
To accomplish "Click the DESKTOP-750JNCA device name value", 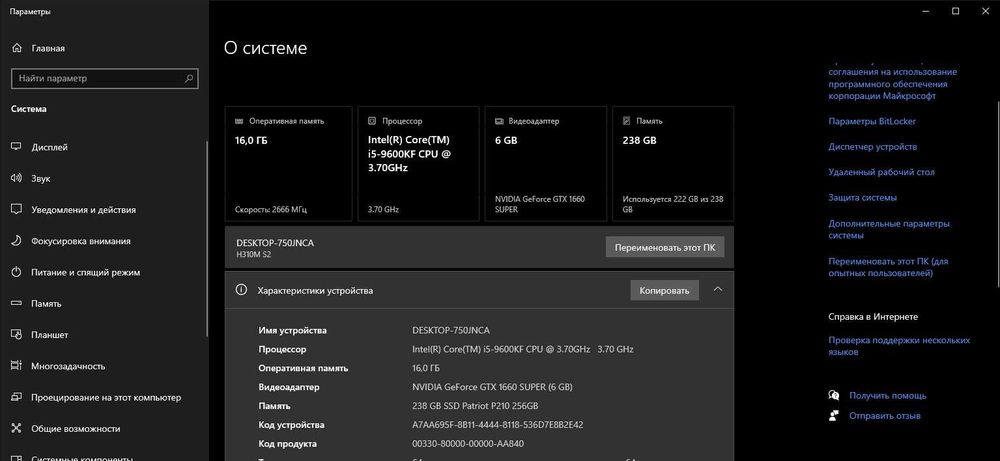I will click(x=451, y=330).
